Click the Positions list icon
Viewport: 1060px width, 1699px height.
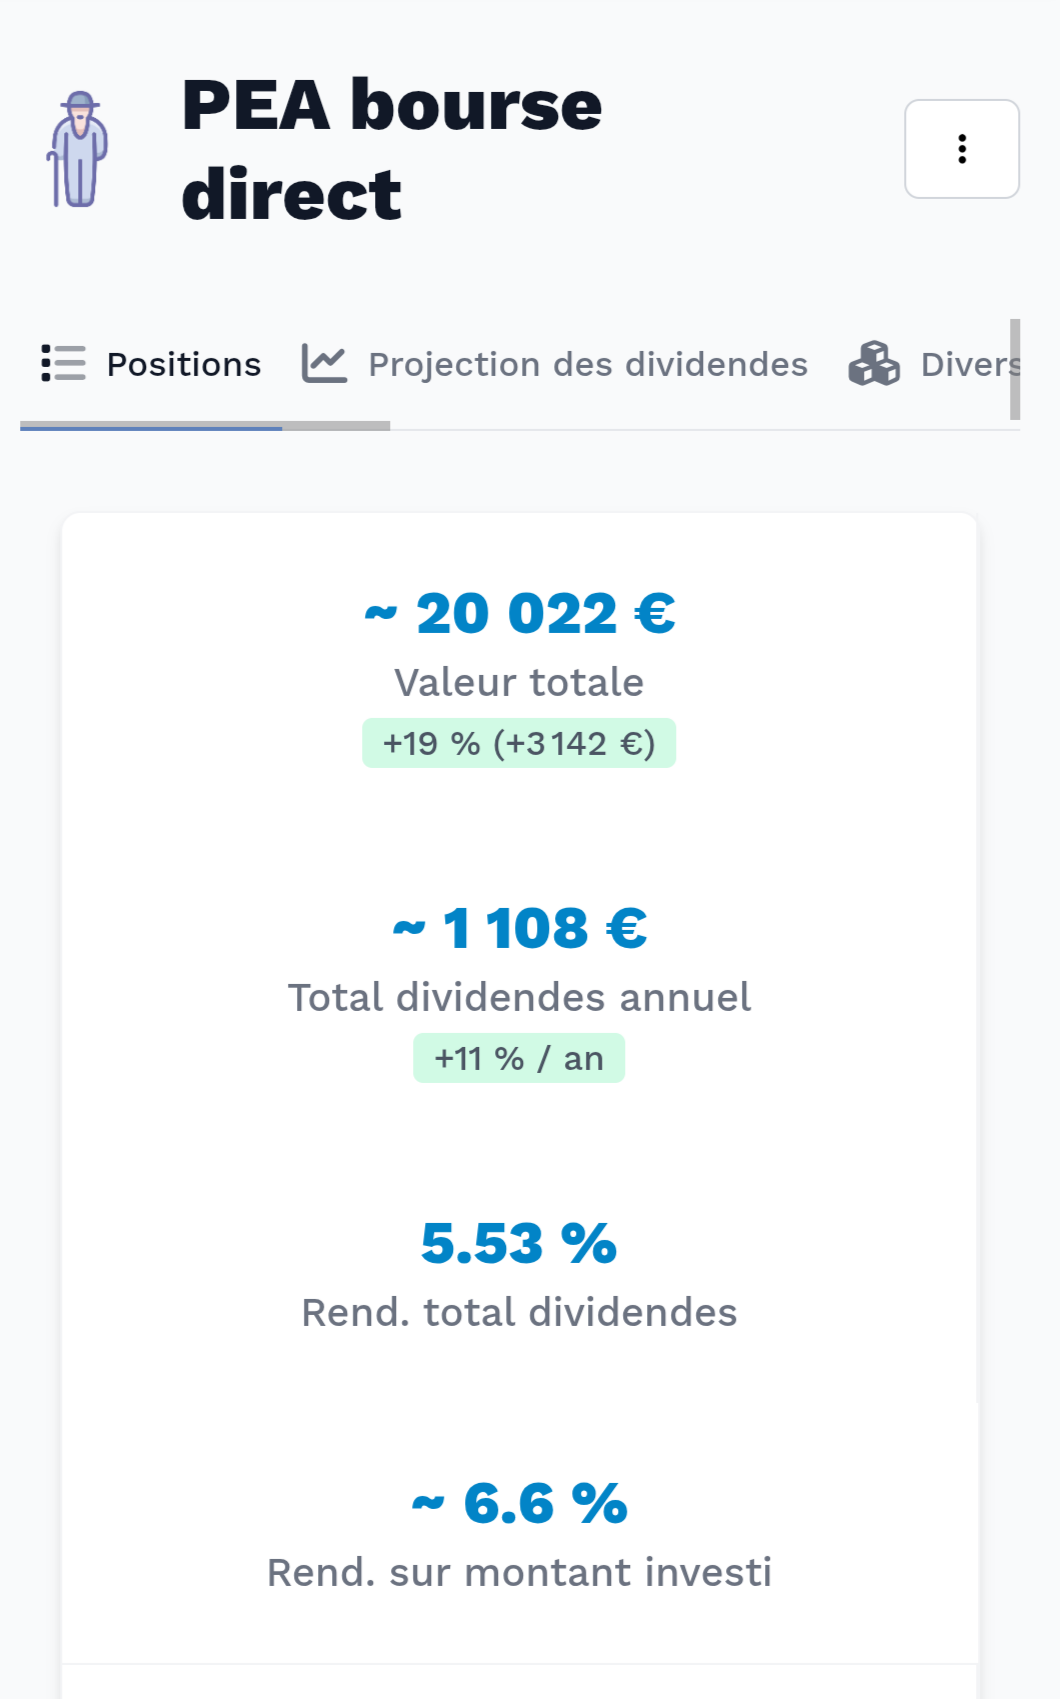tap(63, 363)
